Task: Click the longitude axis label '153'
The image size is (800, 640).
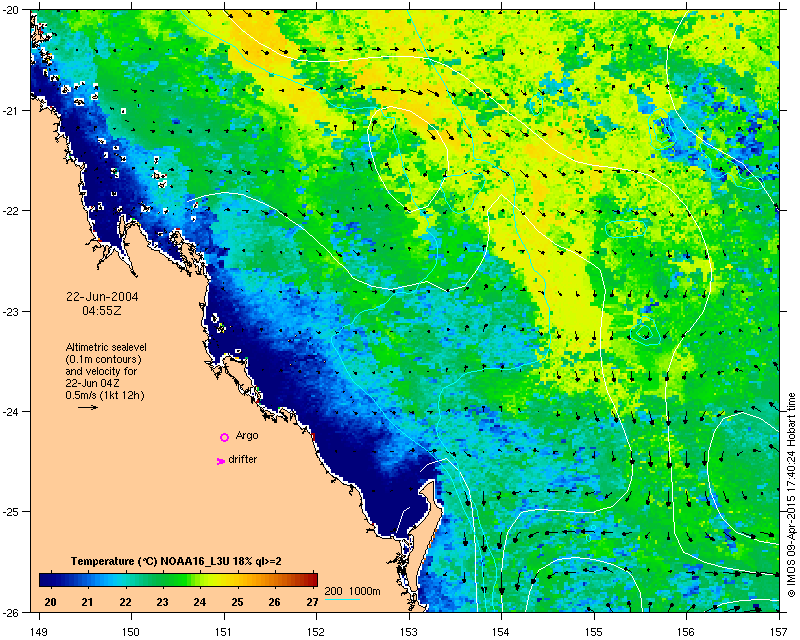Action: [x=409, y=632]
